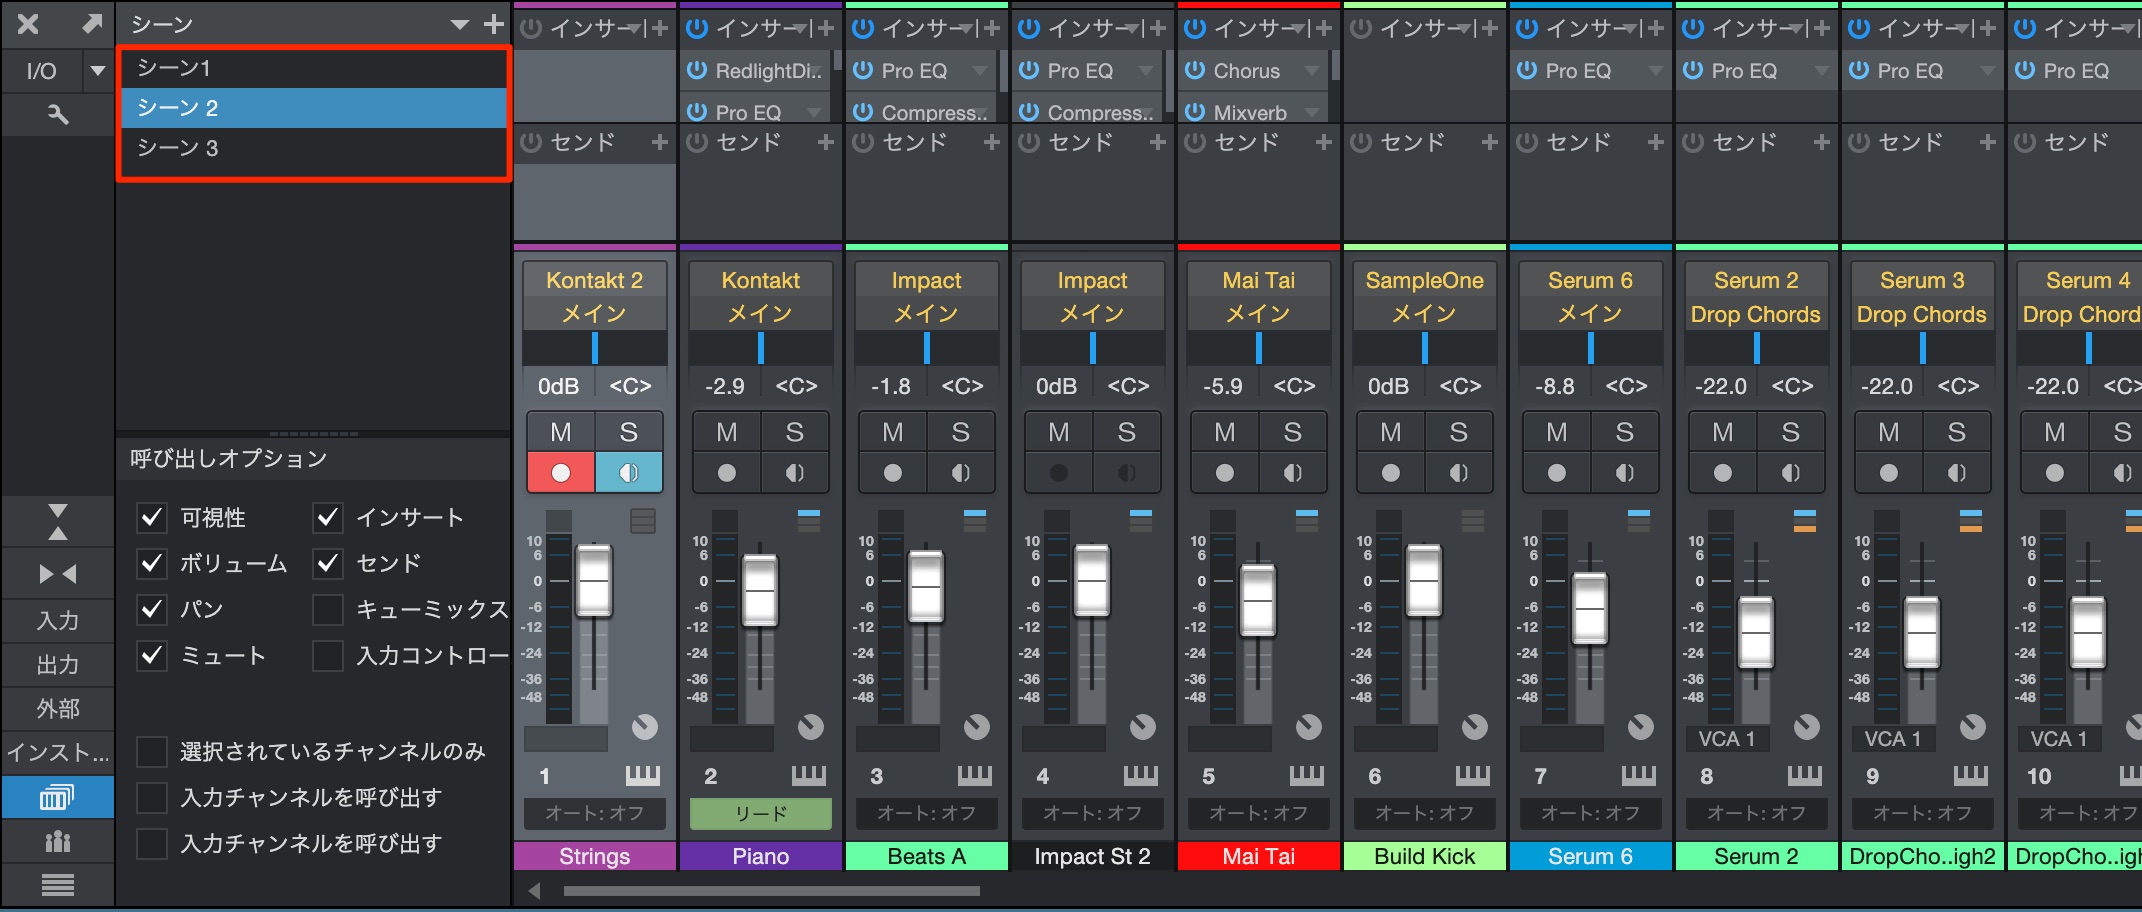Click VCA 1 assignment on channel 8
This screenshot has height=912, width=2142.
1727,739
